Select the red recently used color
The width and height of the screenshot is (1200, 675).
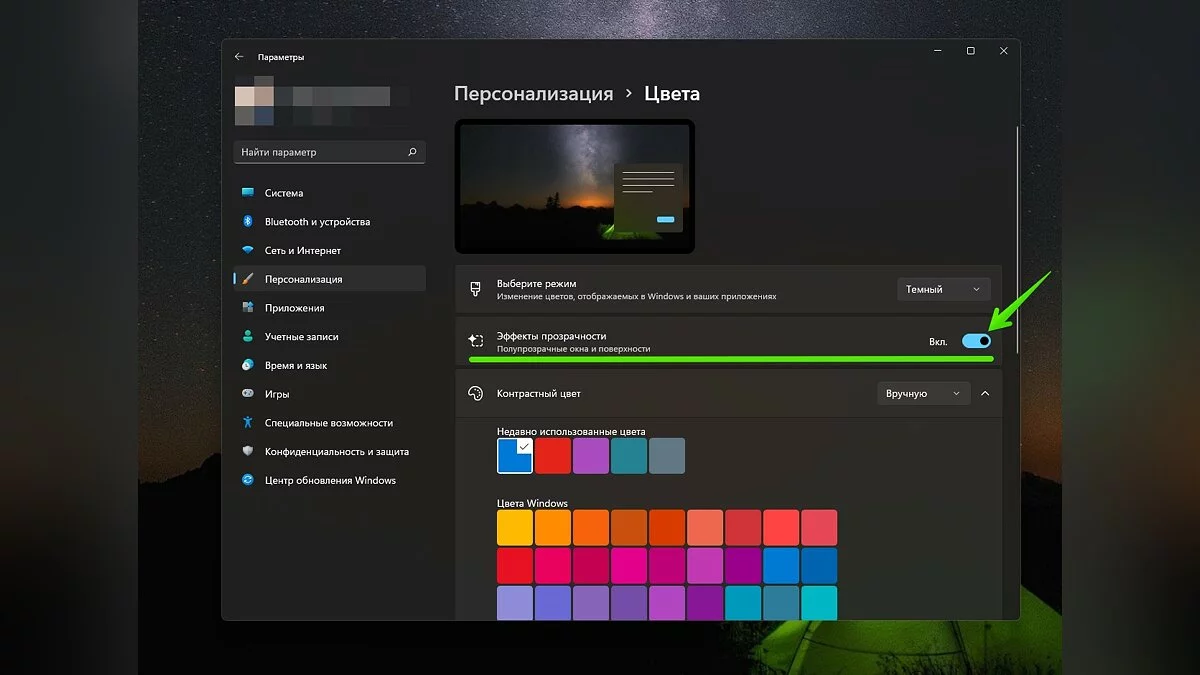tap(553, 456)
